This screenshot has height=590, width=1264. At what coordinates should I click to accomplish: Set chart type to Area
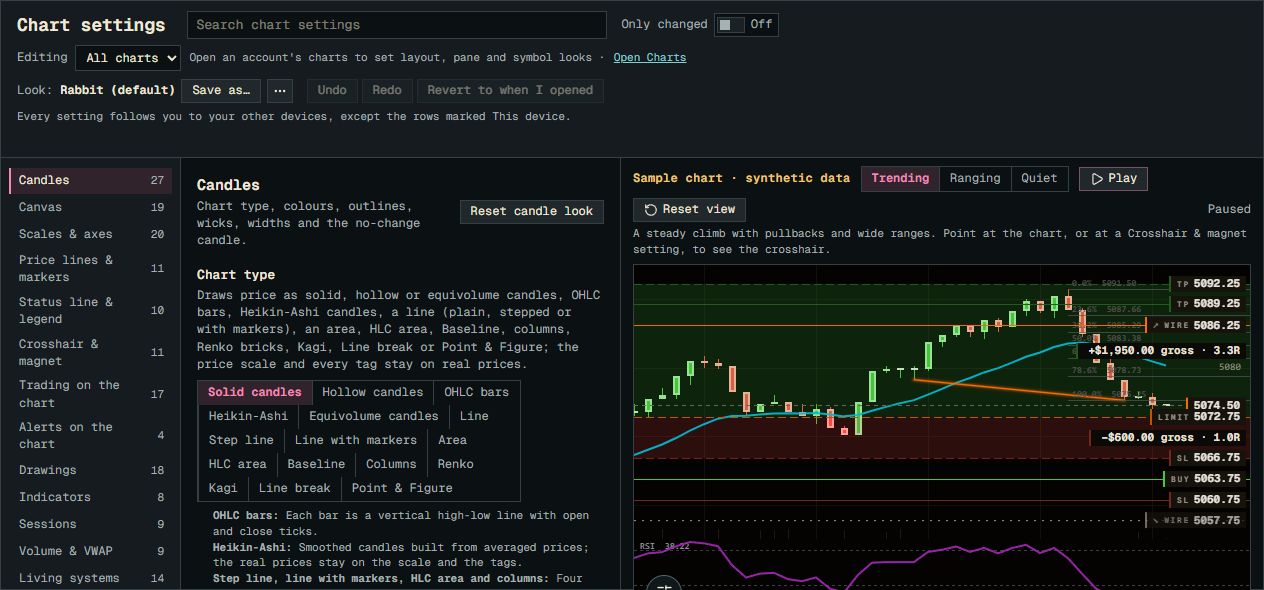coord(452,440)
